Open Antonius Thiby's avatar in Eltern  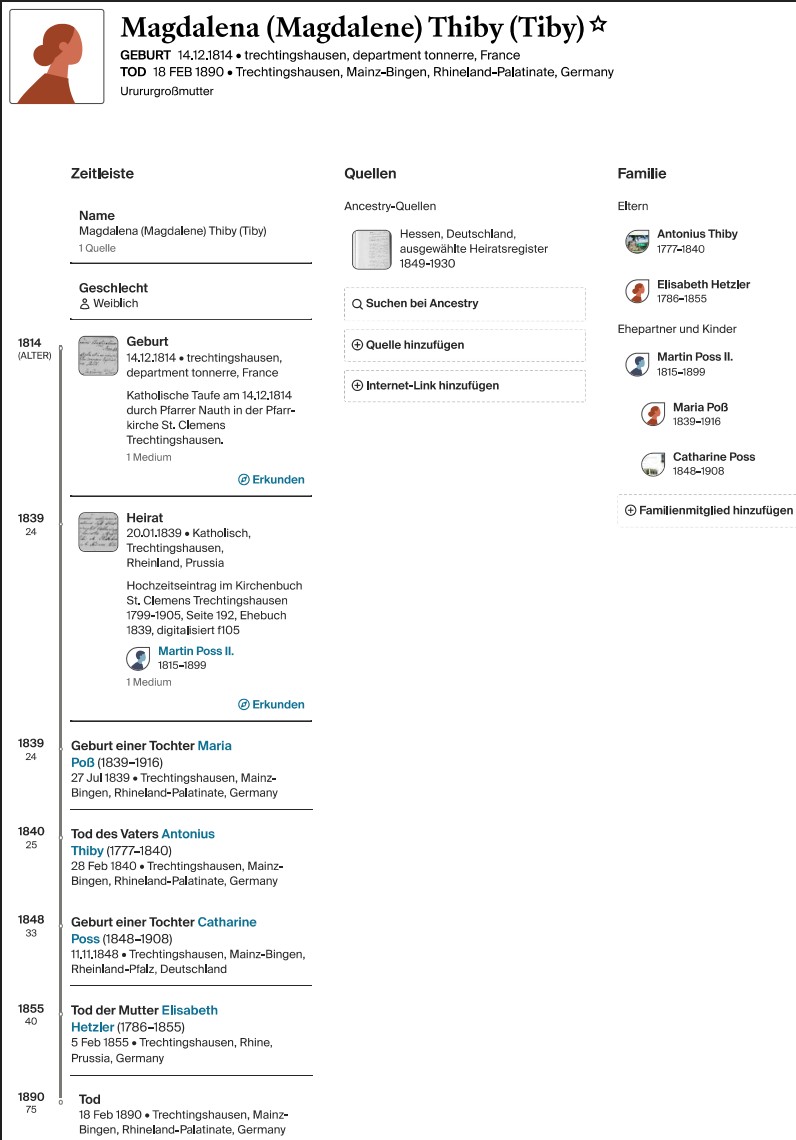coord(637,241)
